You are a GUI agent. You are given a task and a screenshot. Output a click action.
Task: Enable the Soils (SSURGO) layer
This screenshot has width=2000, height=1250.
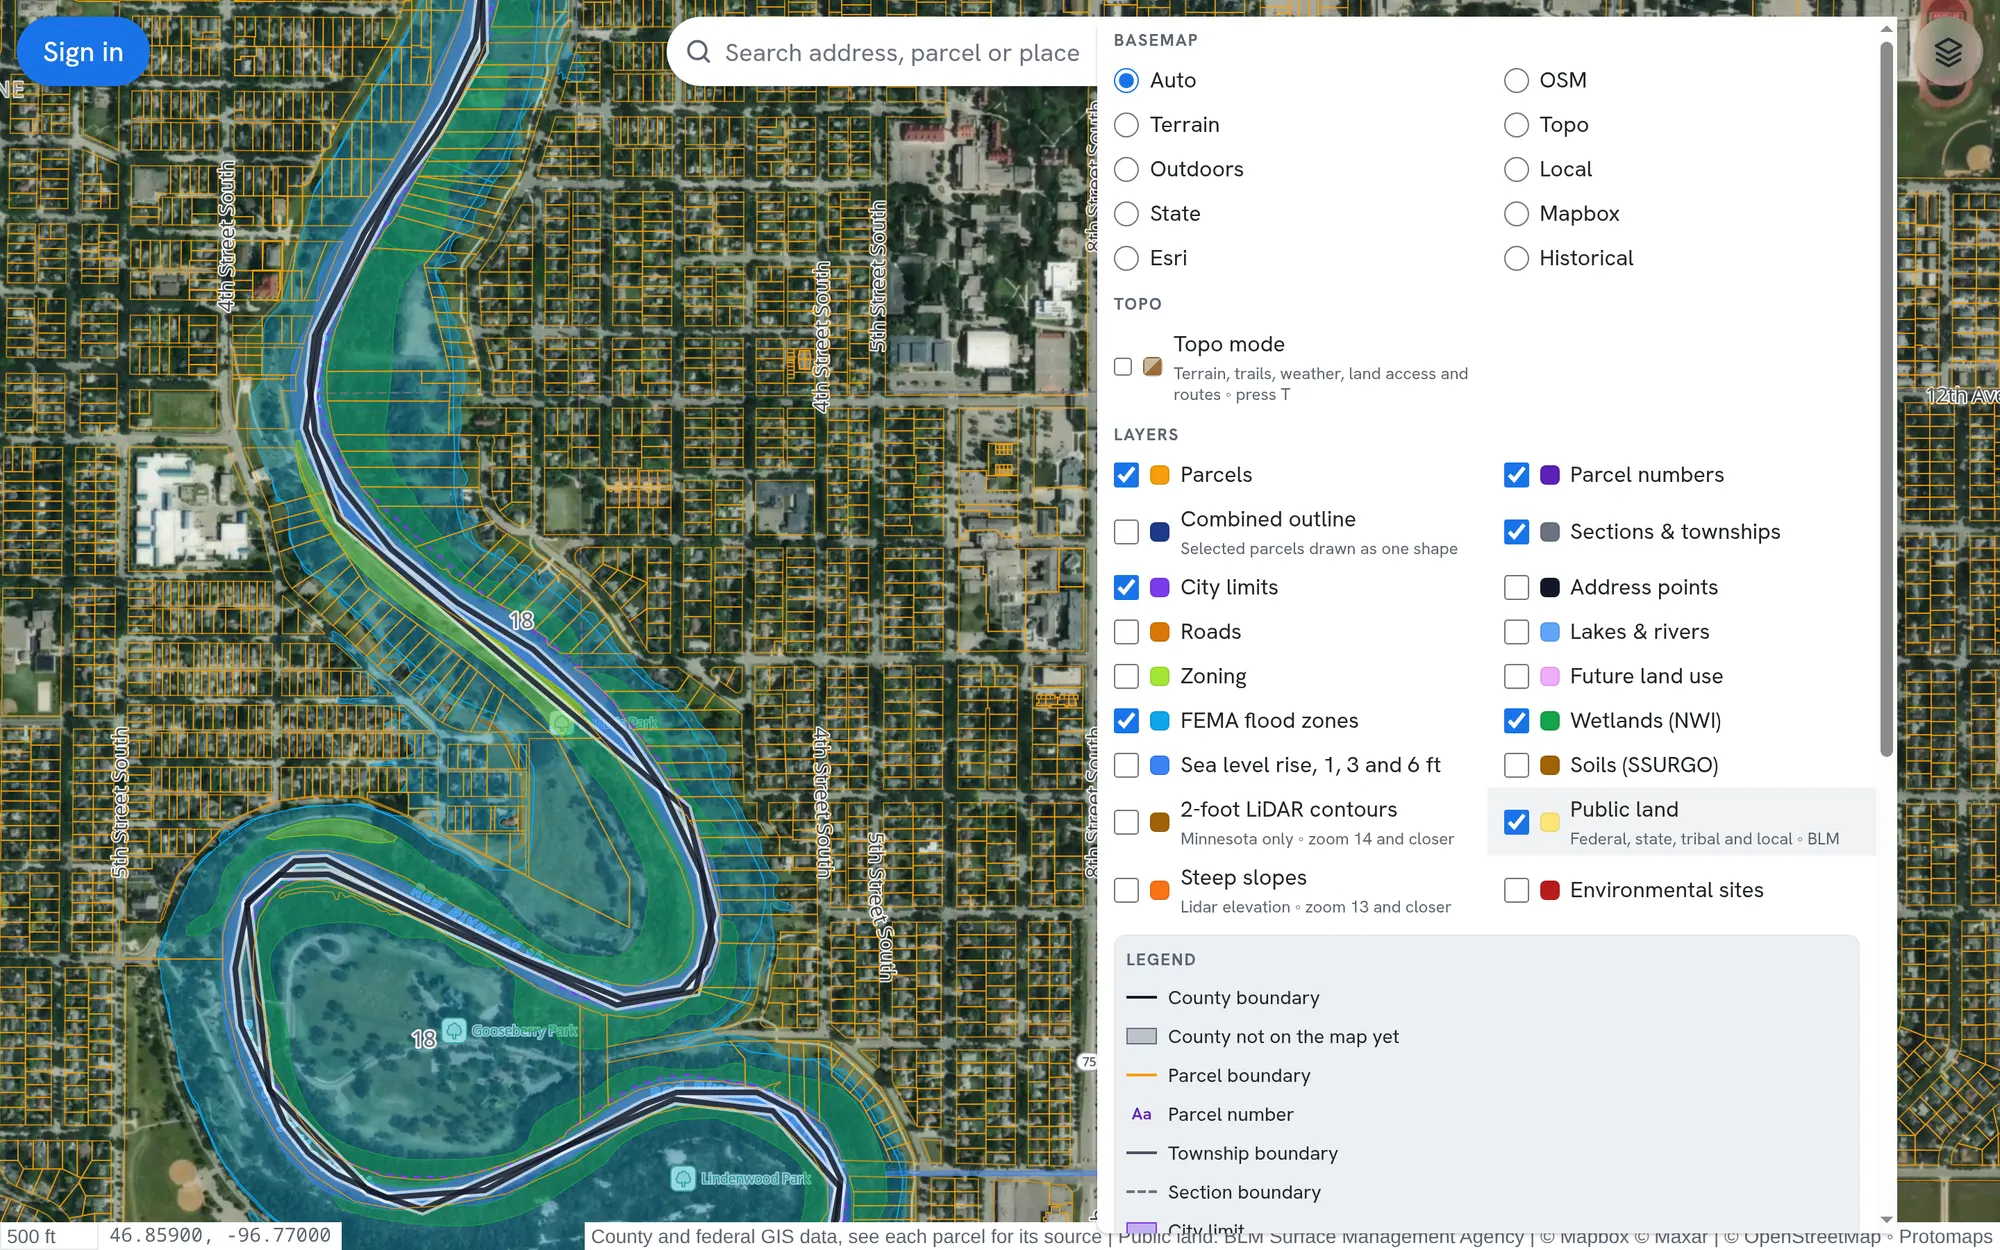pos(1516,765)
